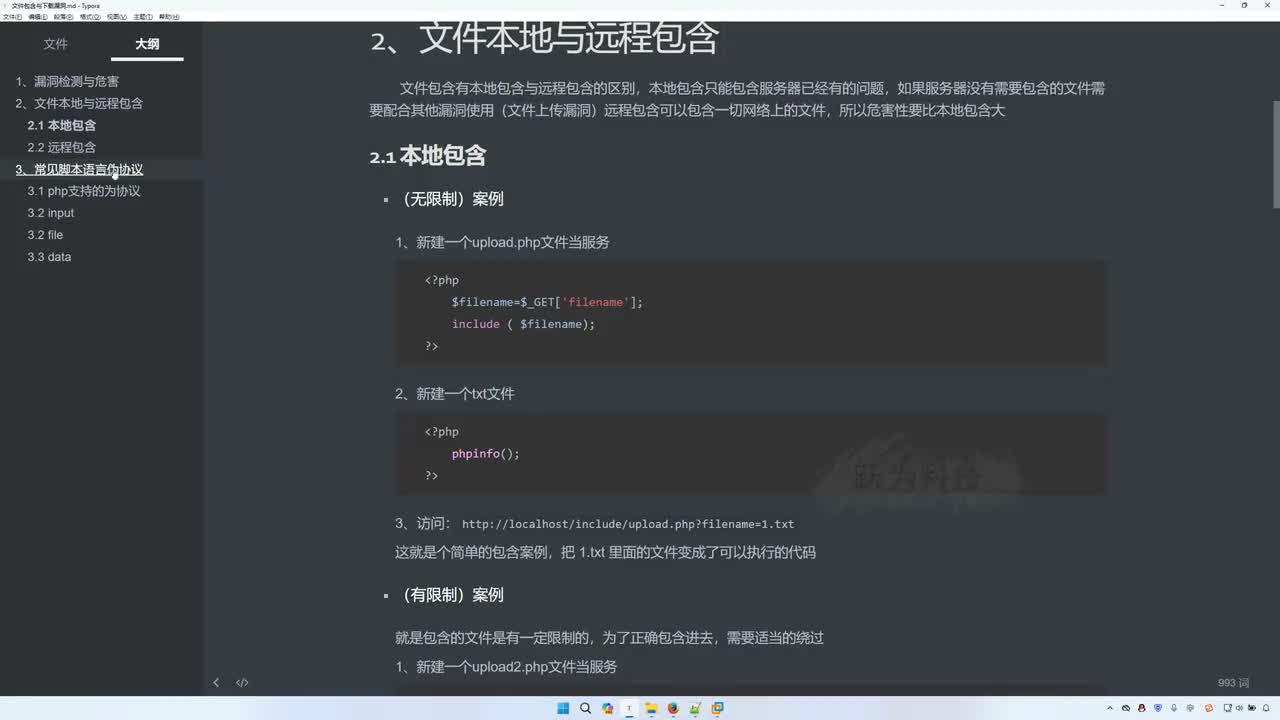This screenshot has width=1280, height=720.
Task: Select outline entry 2.2 远程包含
Action: coord(62,148)
